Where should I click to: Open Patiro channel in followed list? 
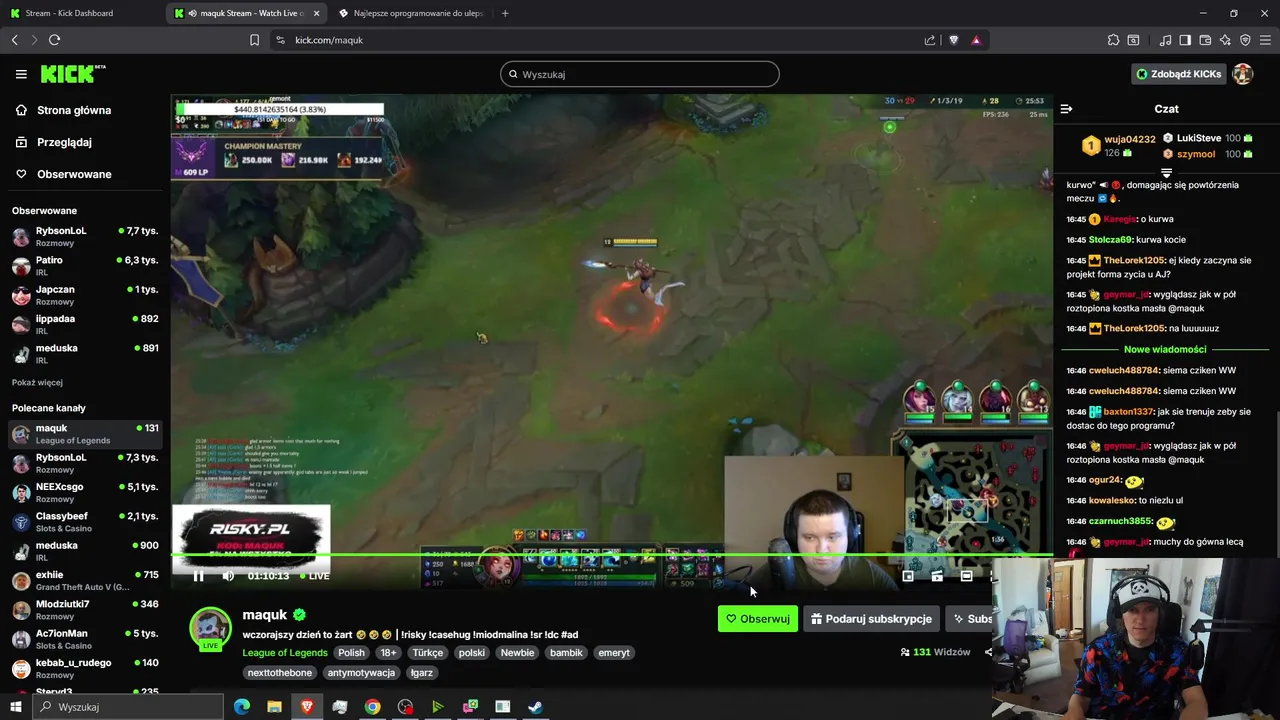pos(85,265)
